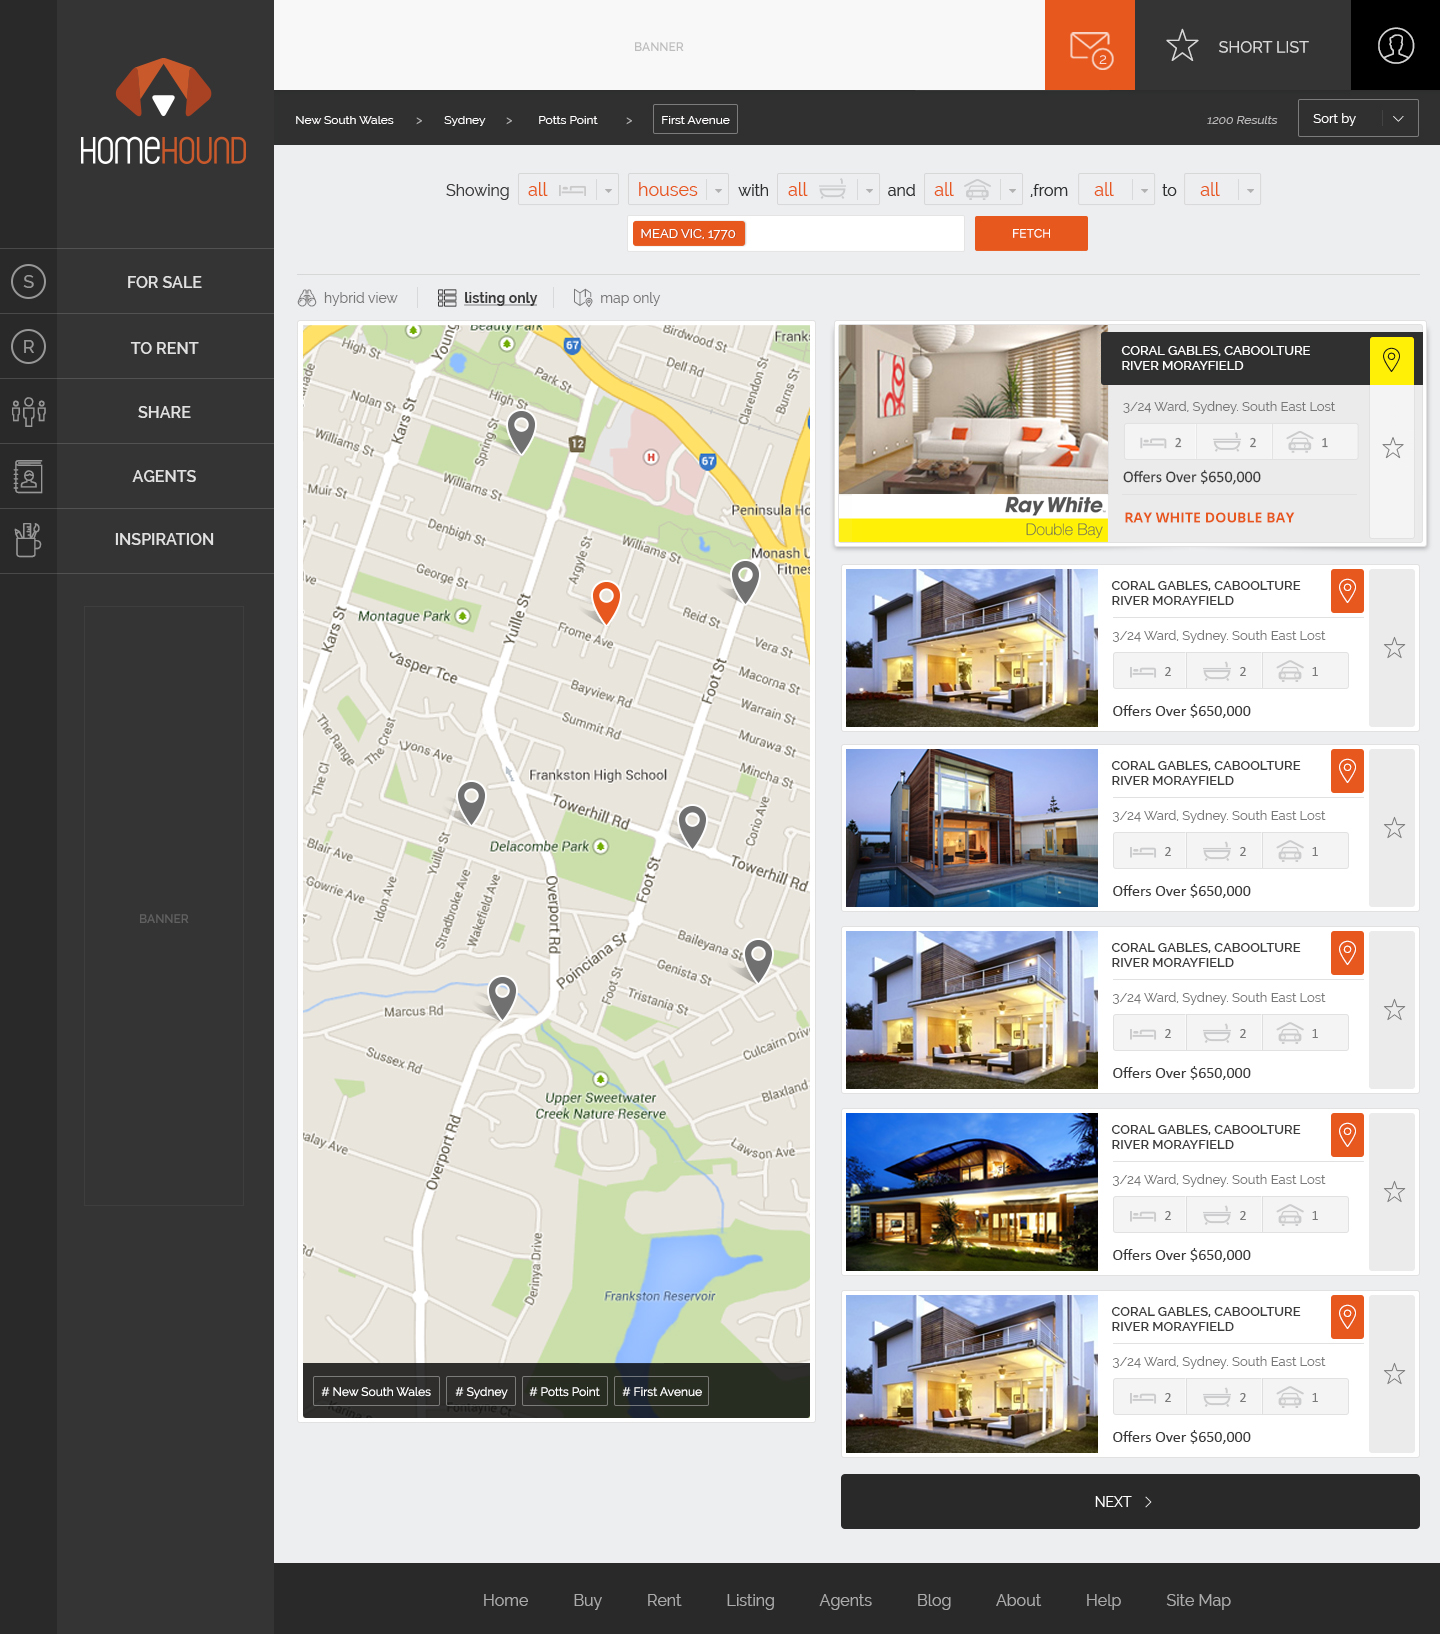Viewport: 1440px width, 1634px height.
Task: Select To Rent in sidebar
Action: click(x=164, y=348)
